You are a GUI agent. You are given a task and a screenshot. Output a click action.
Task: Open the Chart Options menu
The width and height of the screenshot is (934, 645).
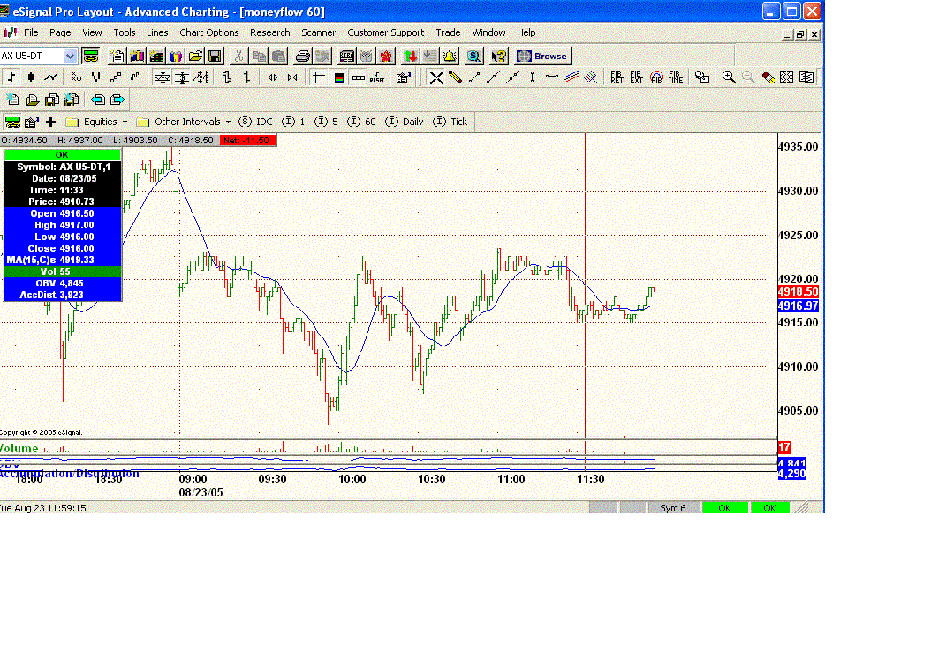point(208,33)
